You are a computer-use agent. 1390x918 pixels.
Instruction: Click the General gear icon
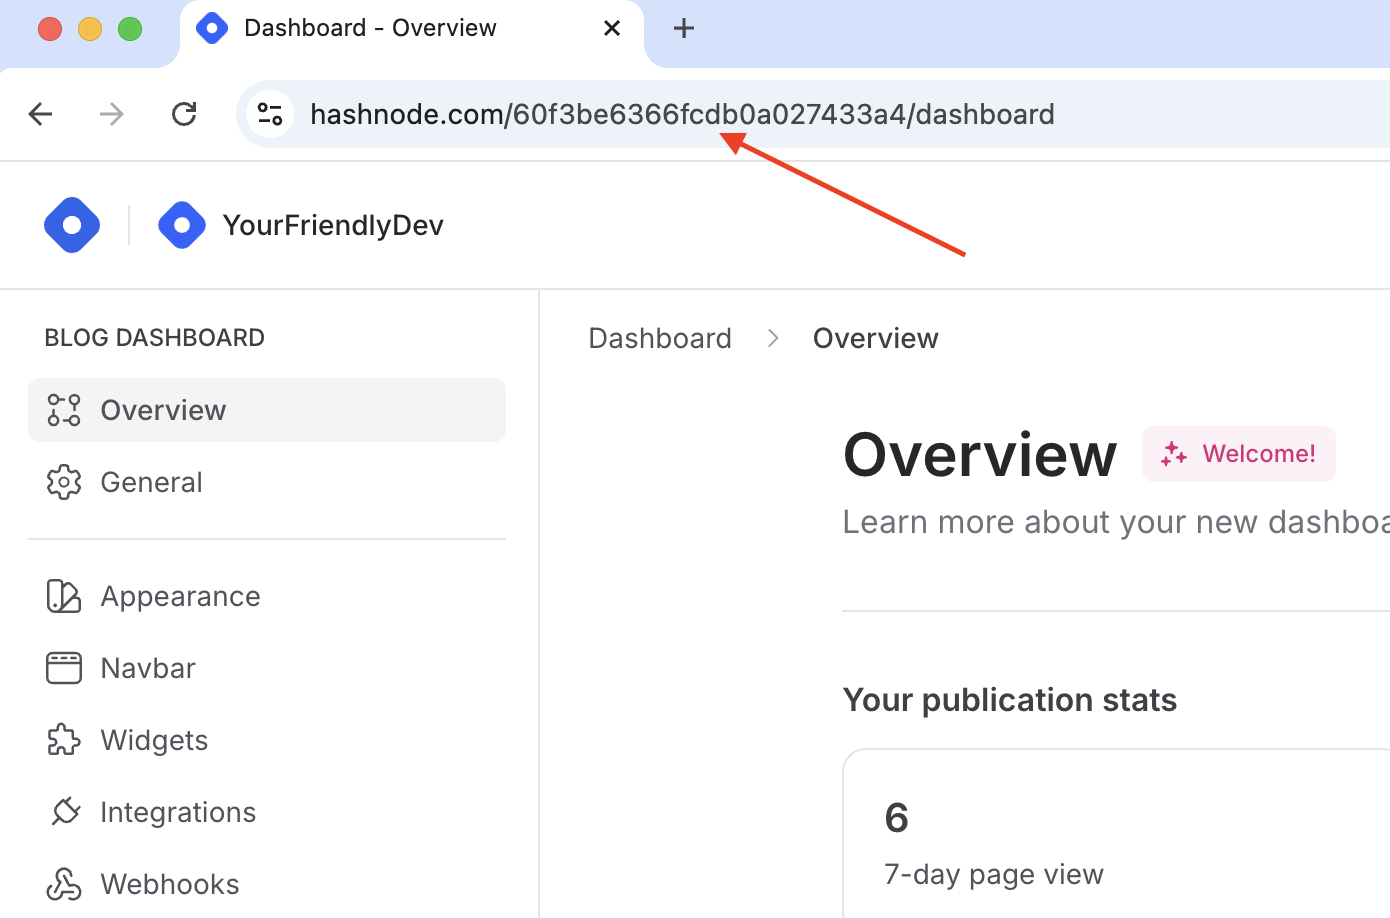point(64,482)
